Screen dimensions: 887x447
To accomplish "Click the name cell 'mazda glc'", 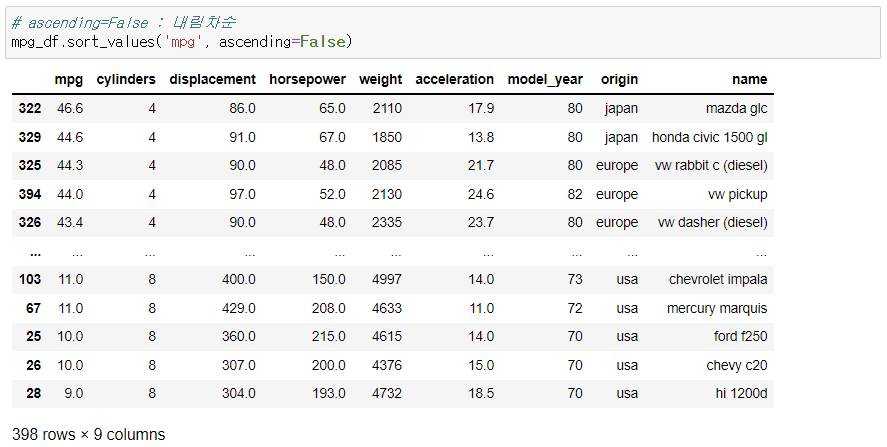I will pyautogui.click(x=737, y=109).
